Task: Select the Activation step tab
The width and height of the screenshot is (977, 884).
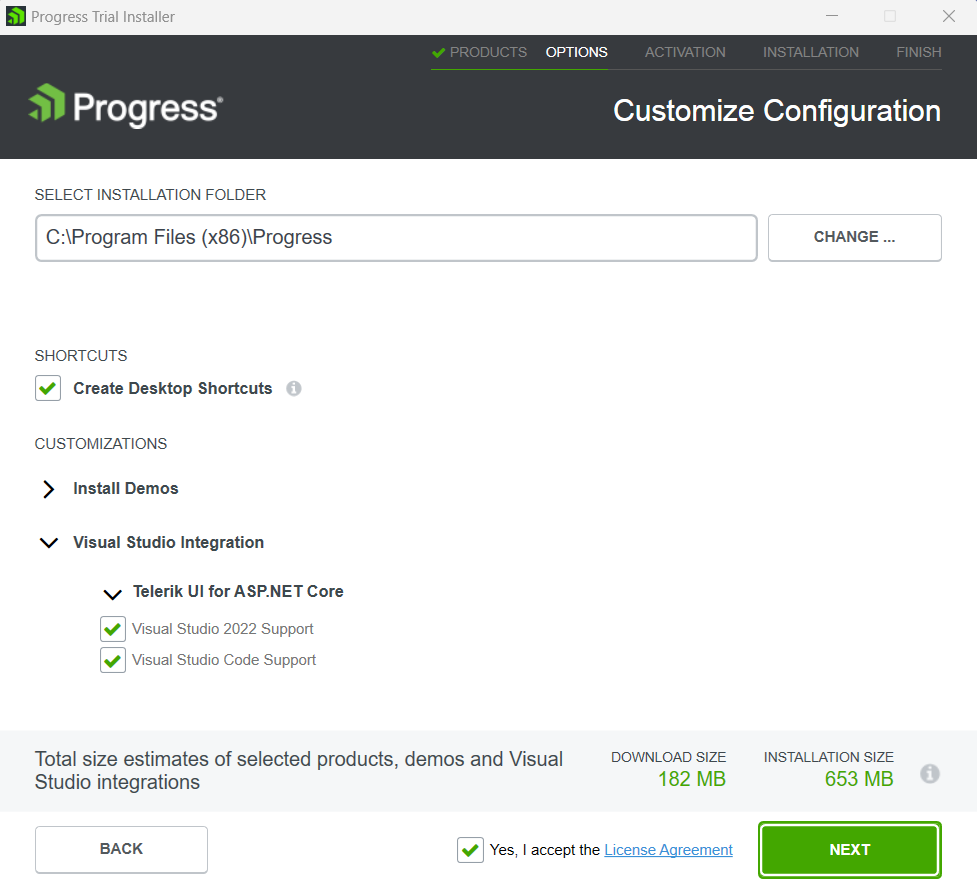Action: click(x=685, y=52)
